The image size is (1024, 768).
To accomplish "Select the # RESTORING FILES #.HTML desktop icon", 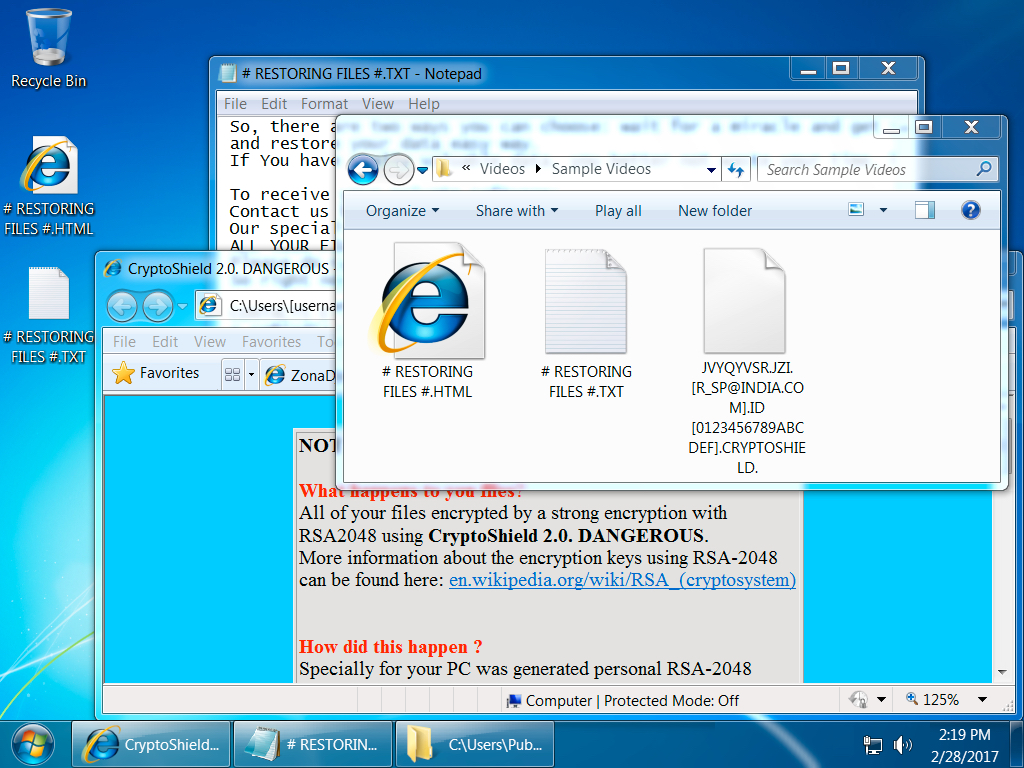I will coord(48,186).
